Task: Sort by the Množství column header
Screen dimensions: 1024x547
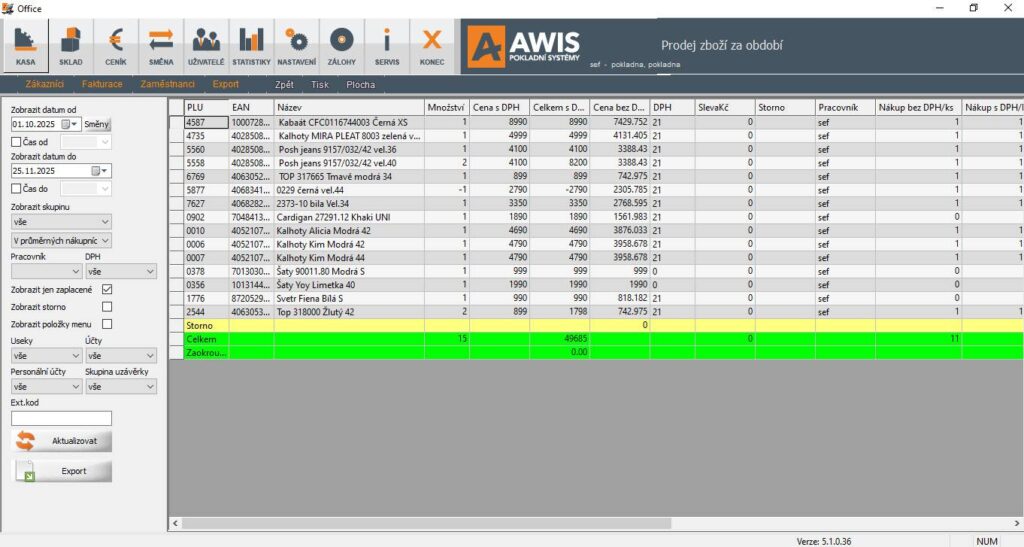Action: (447, 108)
